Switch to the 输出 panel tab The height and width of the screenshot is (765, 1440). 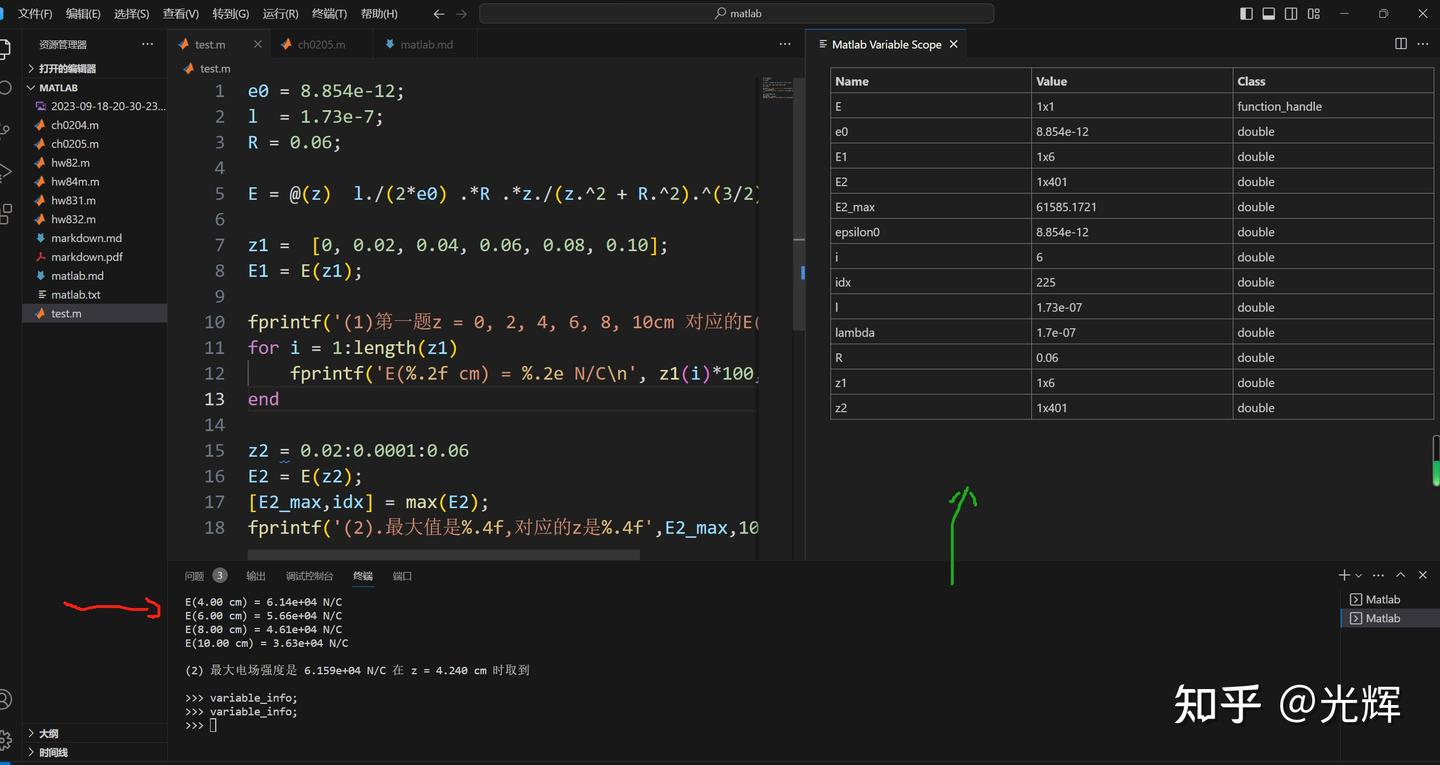255,575
